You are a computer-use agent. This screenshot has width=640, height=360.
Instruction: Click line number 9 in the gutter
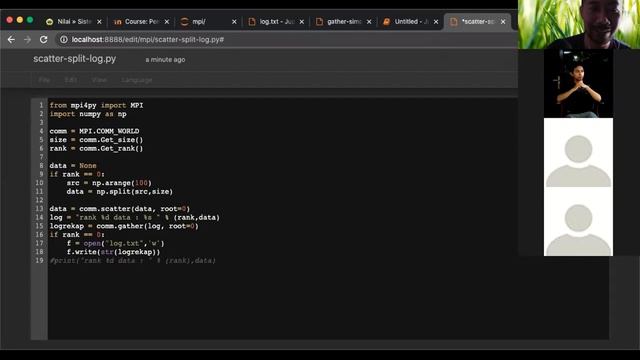(x=41, y=174)
